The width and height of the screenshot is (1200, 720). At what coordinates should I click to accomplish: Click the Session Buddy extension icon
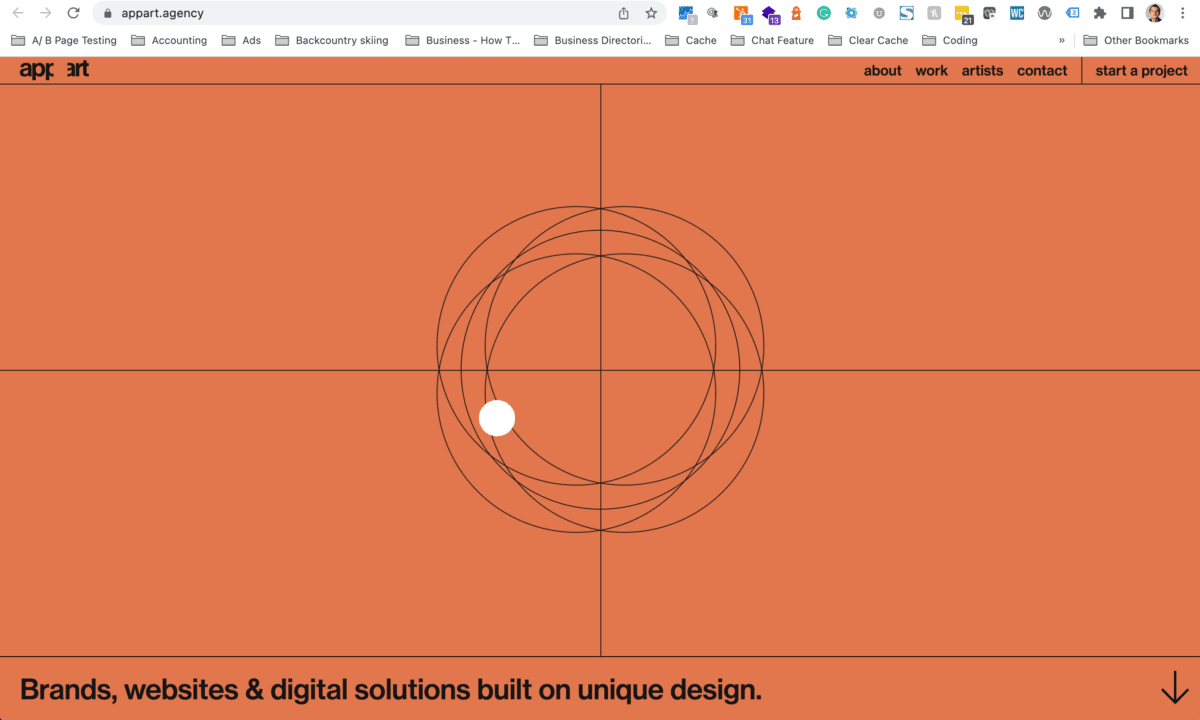[905, 13]
